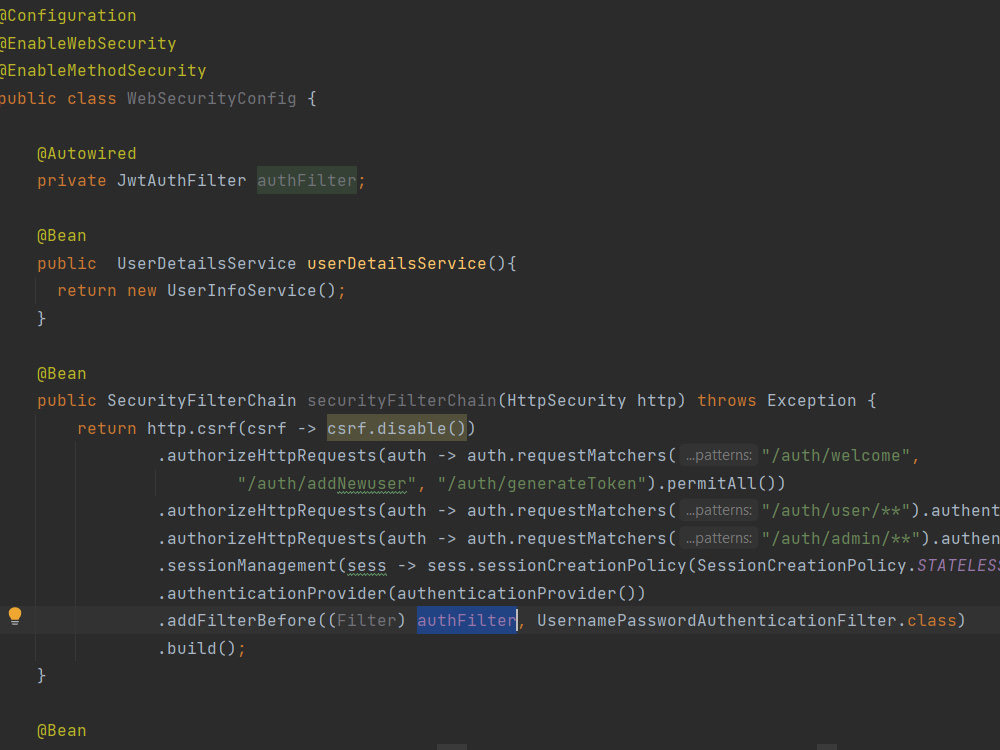This screenshot has width=1000, height=750.
Task: Click the patterns hint before "/auth/welcome"
Action: tap(719, 455)
